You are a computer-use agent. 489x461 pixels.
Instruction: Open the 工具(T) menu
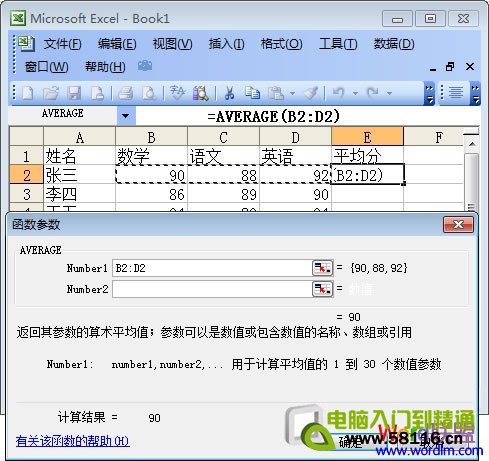coord(338,44)
